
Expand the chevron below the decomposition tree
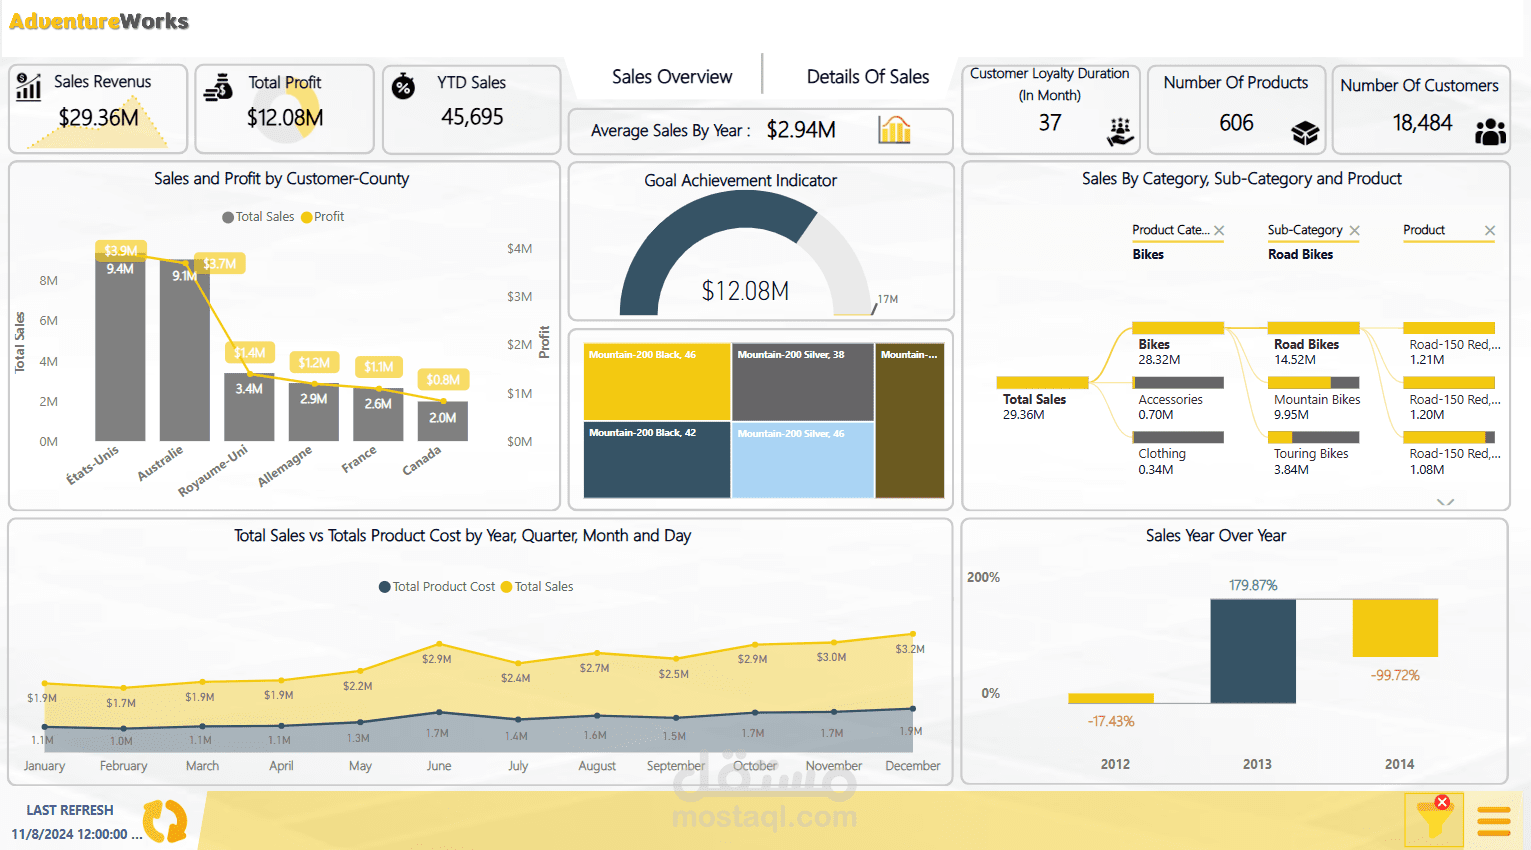point(1446,504)
